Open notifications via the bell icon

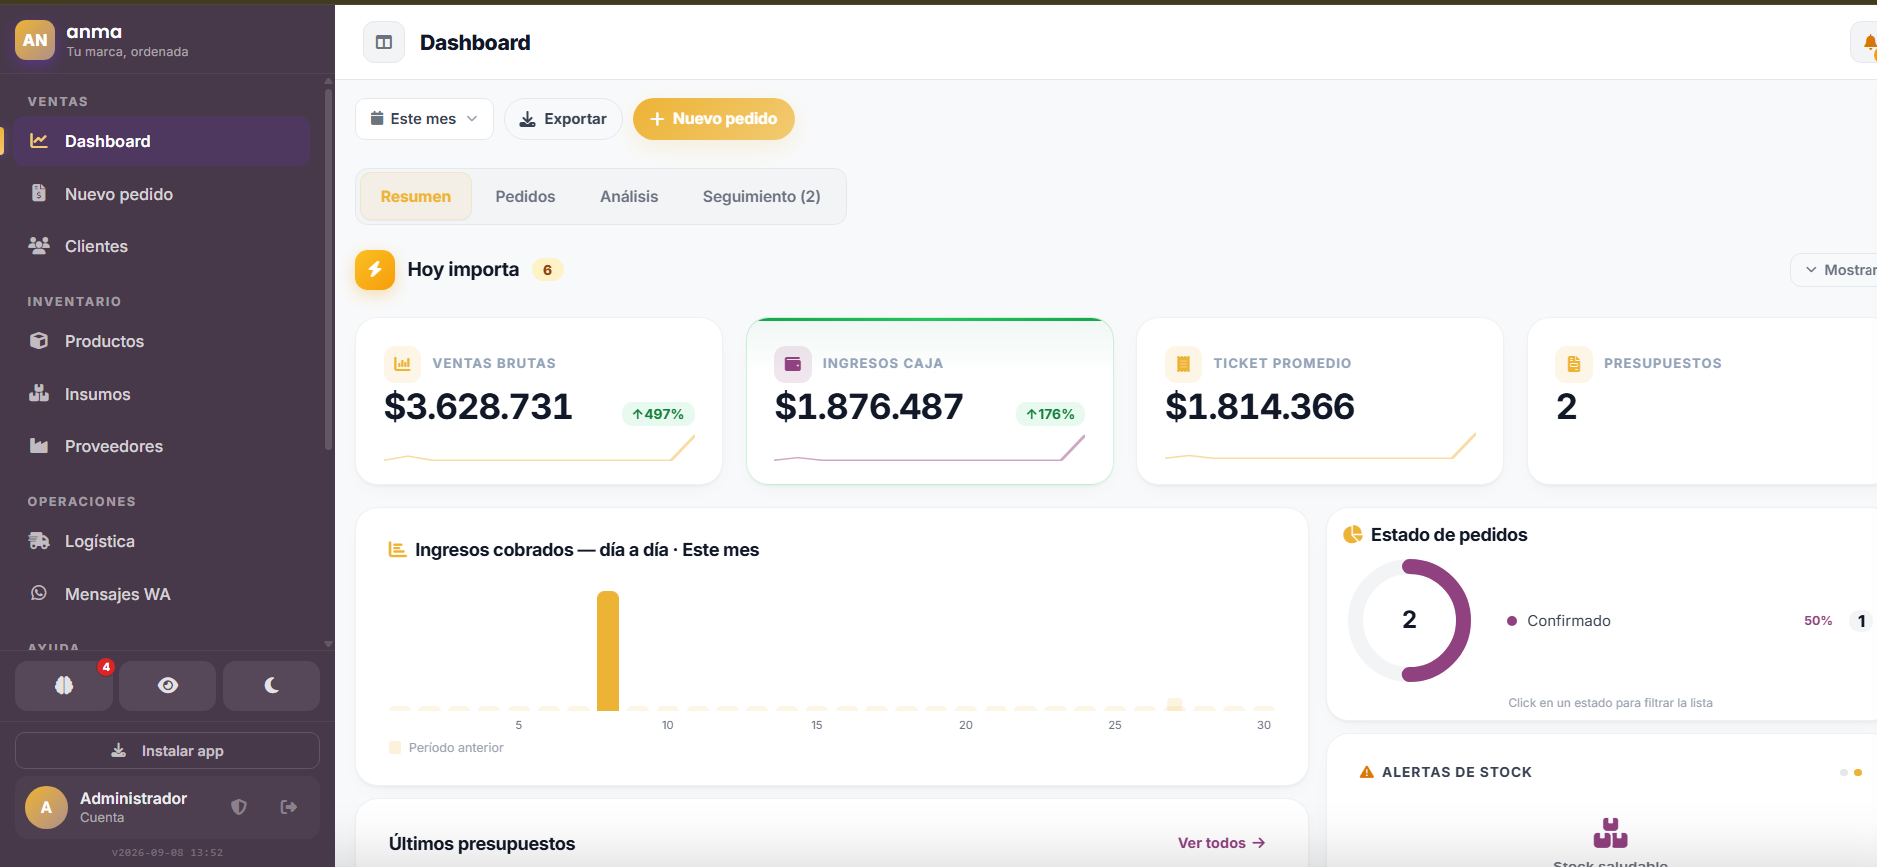(x=1866, y=43)
